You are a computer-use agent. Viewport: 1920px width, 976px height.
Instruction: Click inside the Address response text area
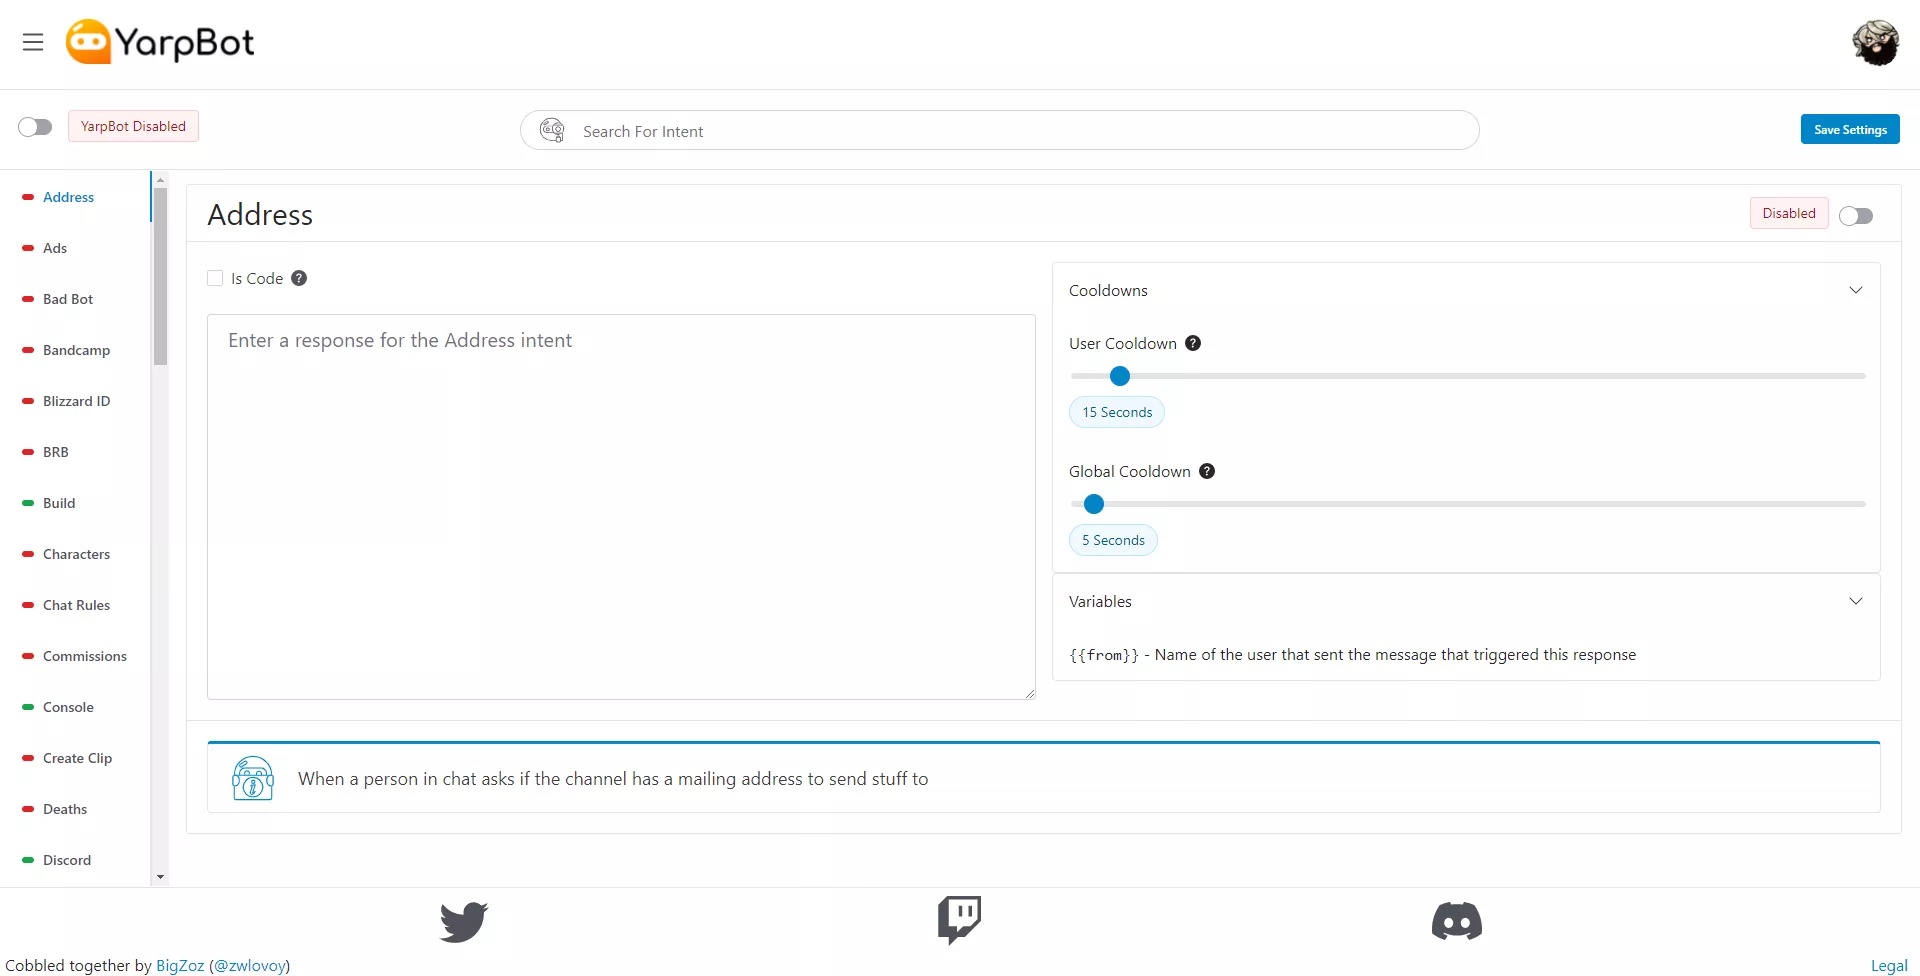620,500
